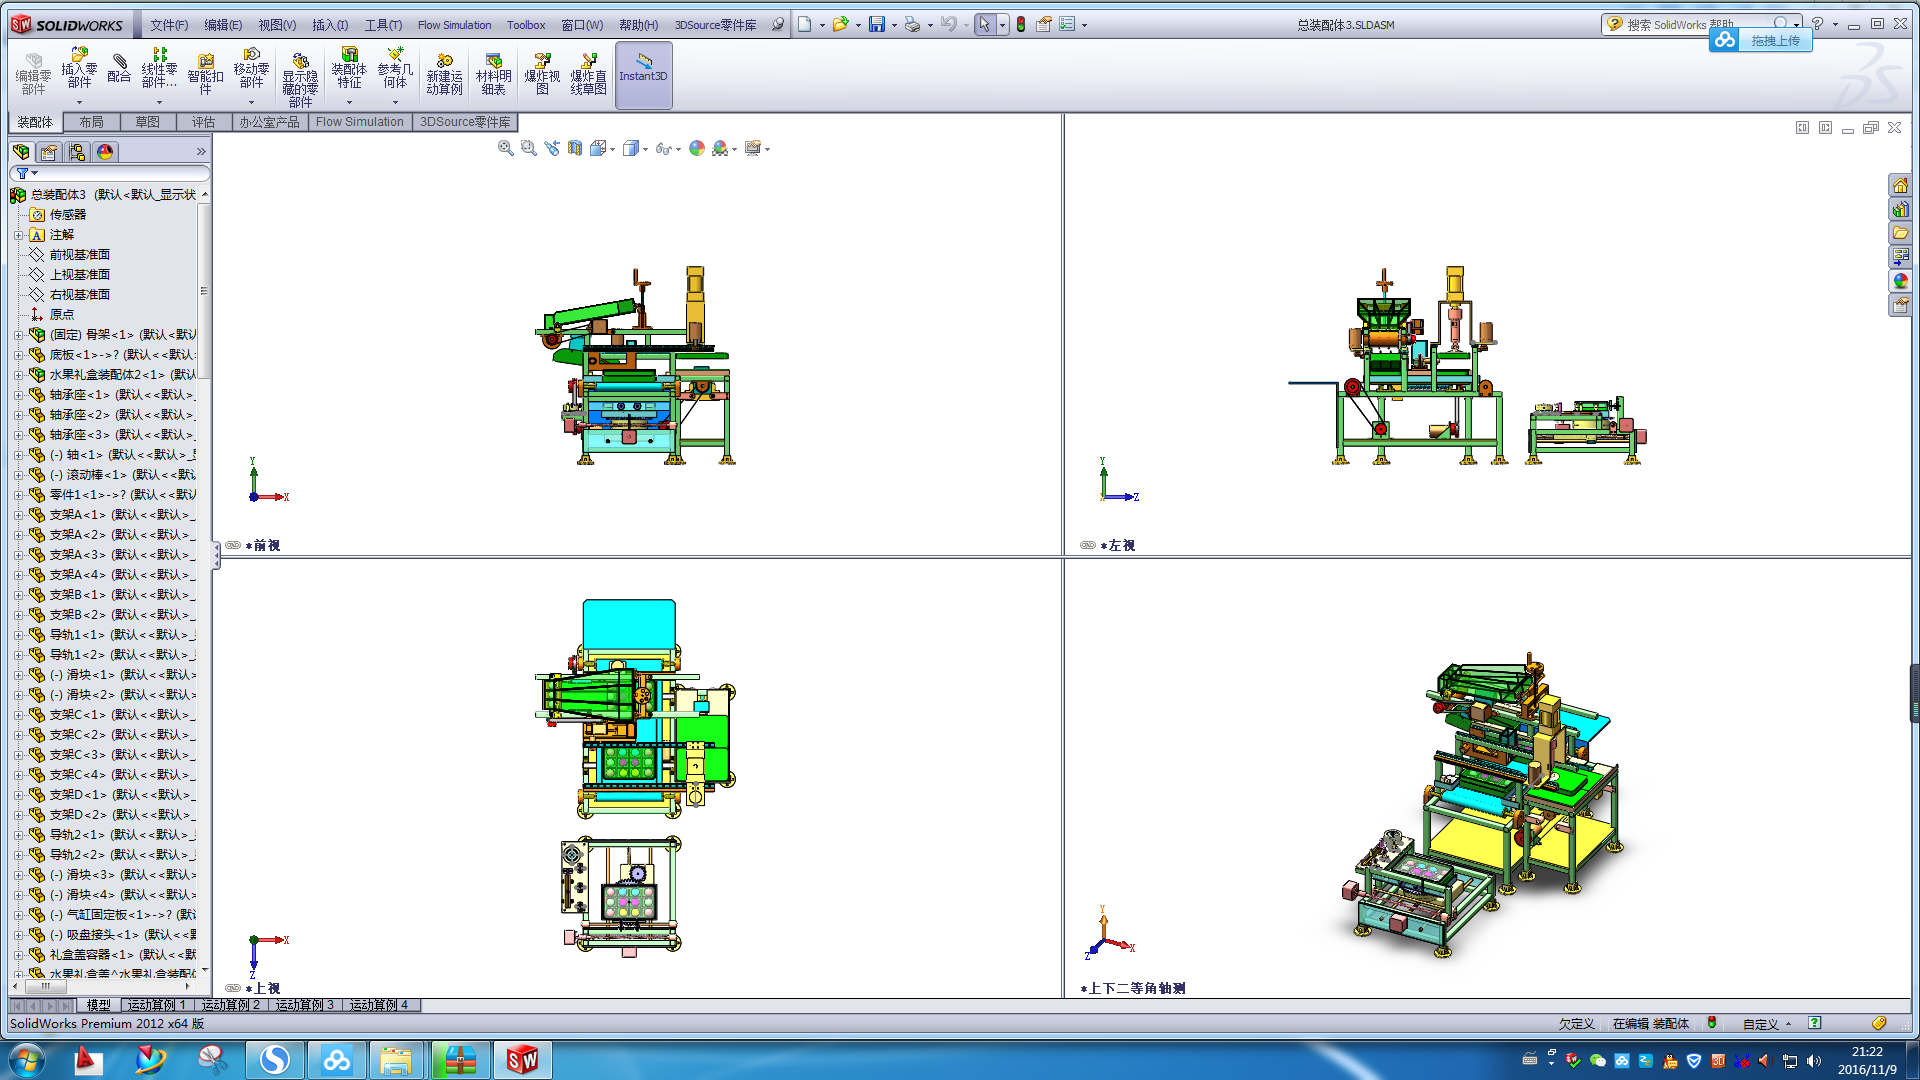1920x1080 pixels.
Task: Expand the 支架A<1> component node
Action: [x=18, y=514]
